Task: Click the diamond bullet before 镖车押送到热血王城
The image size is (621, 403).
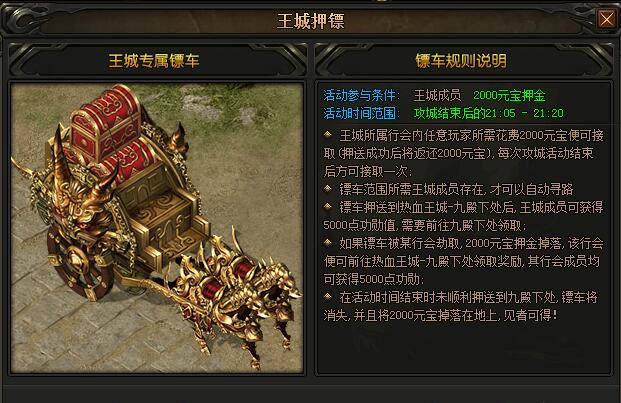Action: [x=328, y=206]
